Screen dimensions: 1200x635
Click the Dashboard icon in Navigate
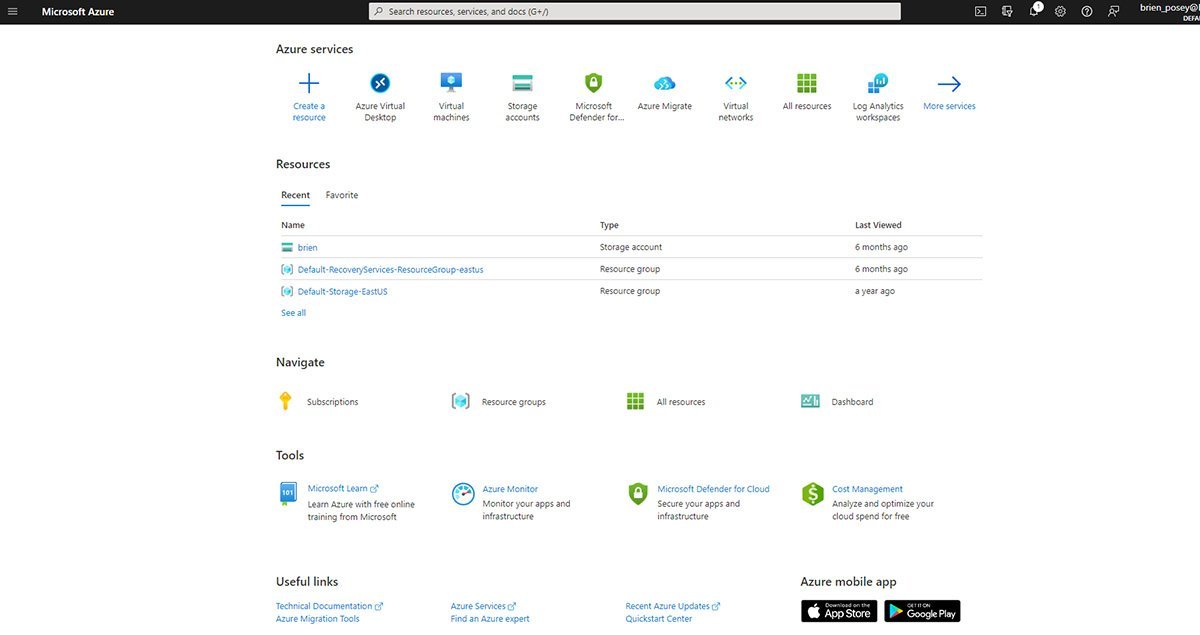coord(810,401)
